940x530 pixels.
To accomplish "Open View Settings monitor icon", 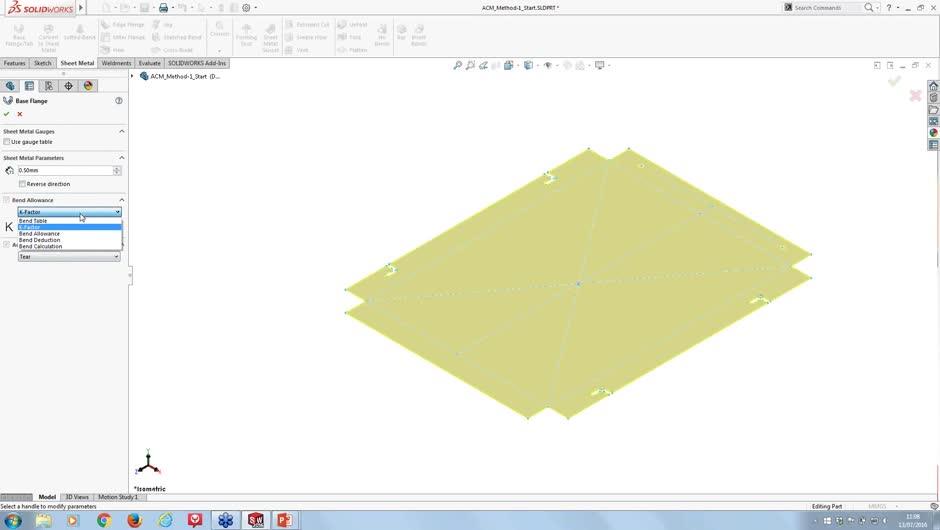I will click(599, 65).
